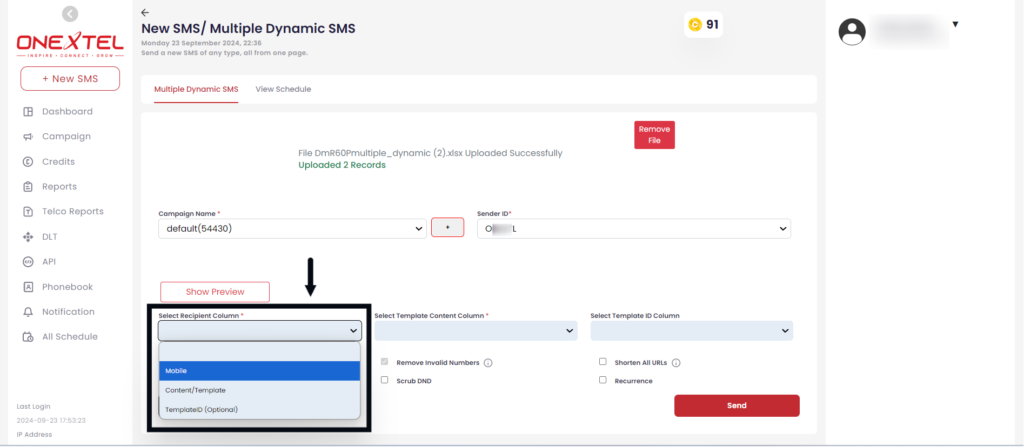Collapse the Select Recipient Column dropdown
The image size is (1024, 447).
point(259,331)
